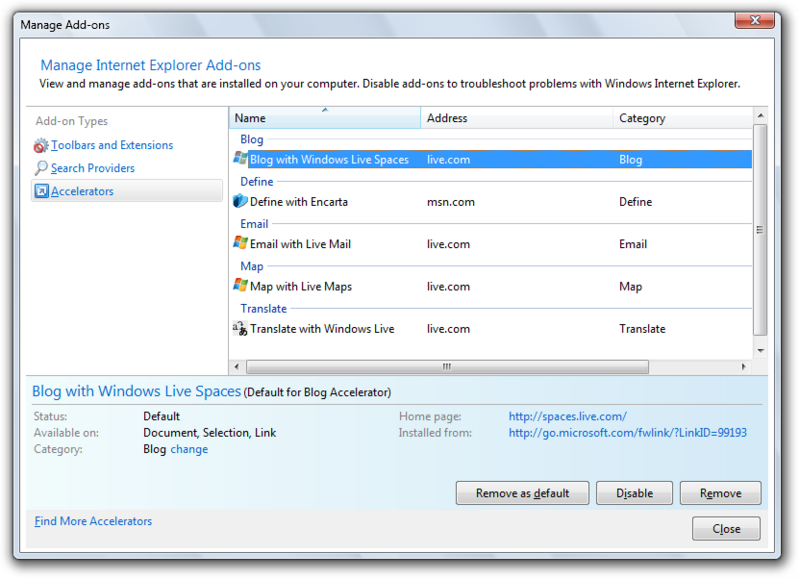Collapse the Map group header

[x=252, y=266]
